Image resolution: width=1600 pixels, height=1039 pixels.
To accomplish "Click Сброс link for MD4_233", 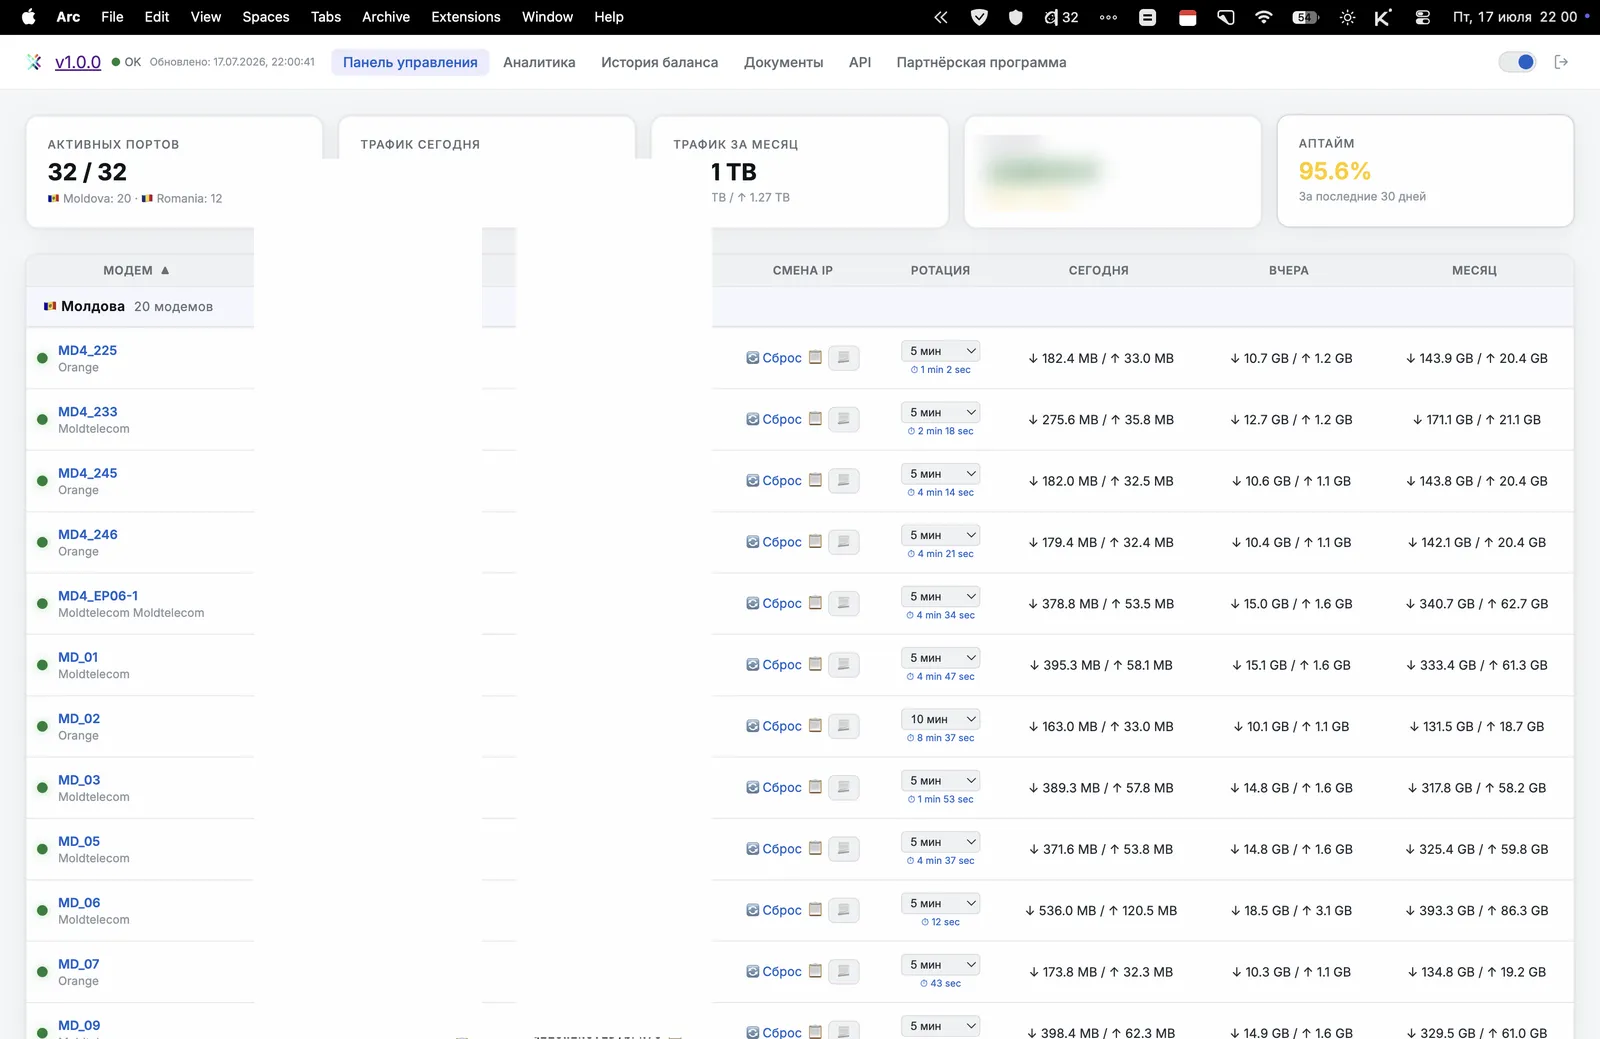I will click(782, 419).
